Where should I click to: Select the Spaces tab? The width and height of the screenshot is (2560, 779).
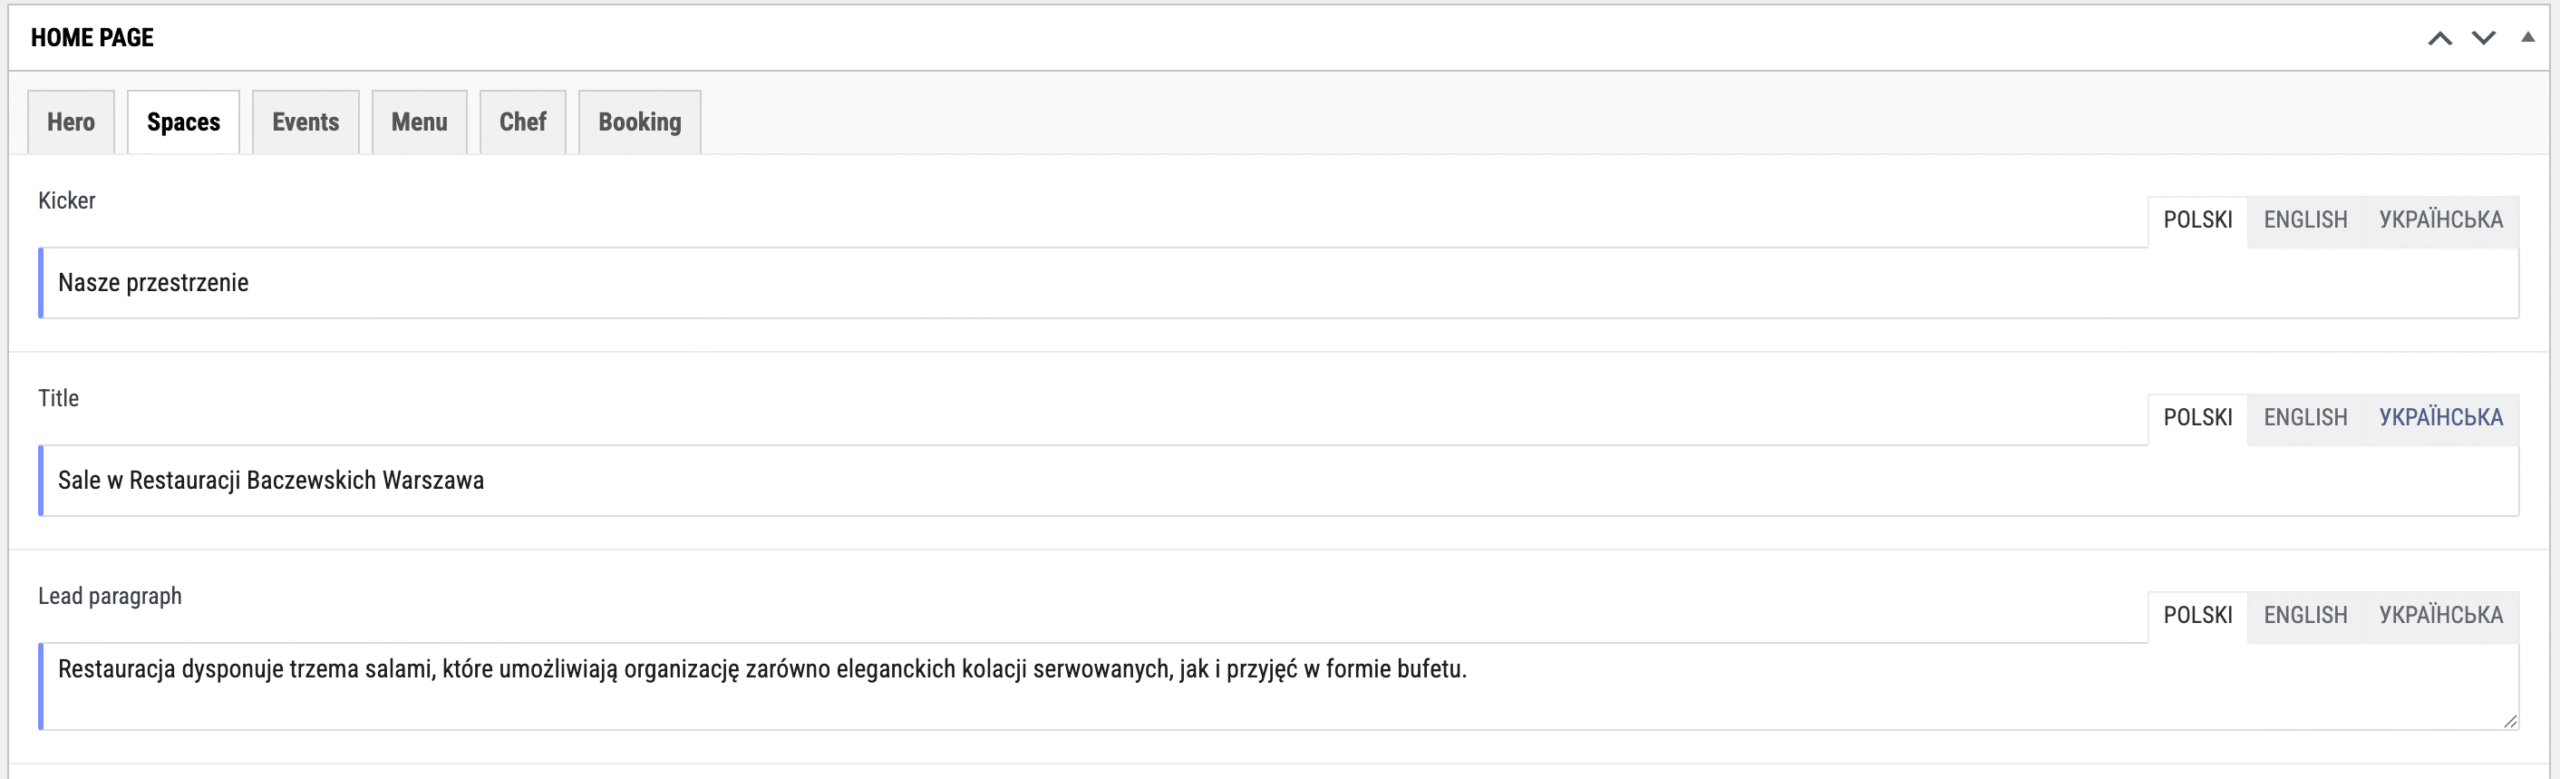[x=183, y=122]
